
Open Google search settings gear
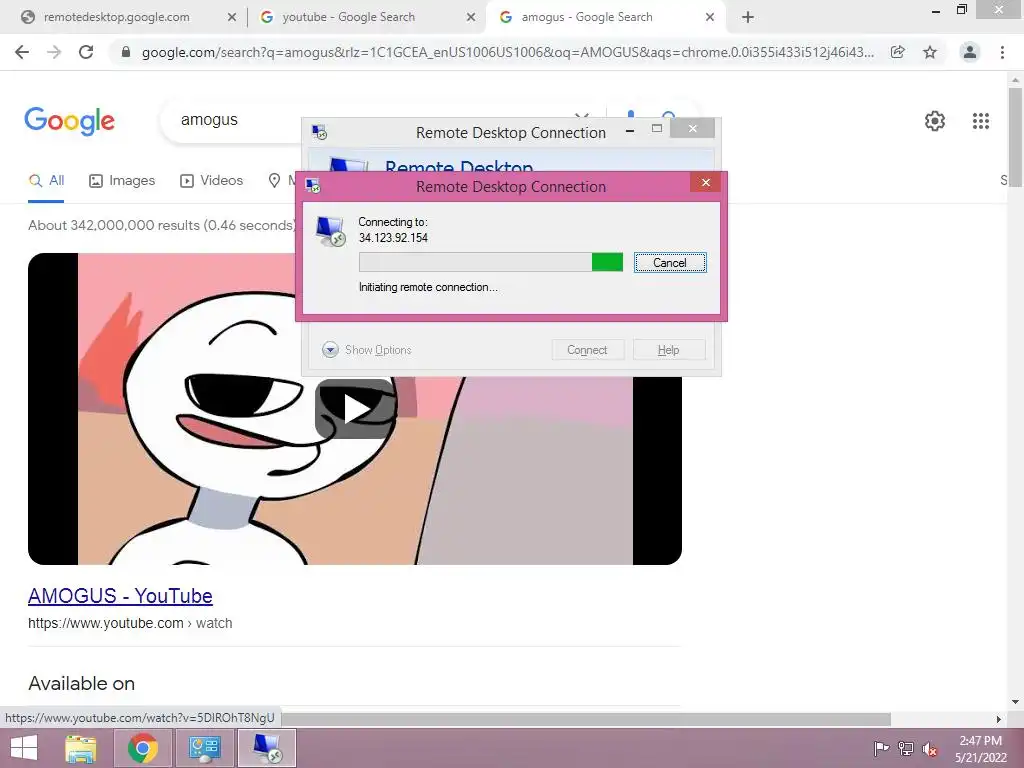pyautogui.click(x=935, y=121)
